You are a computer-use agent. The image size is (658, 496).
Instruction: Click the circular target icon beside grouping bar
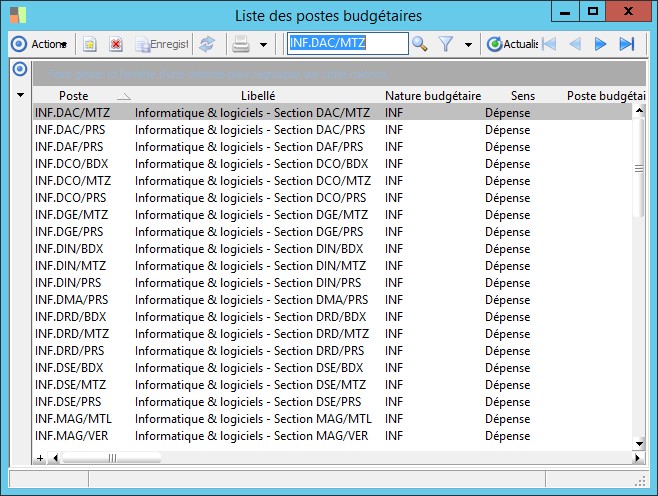pyautogui.click(x=20, y=69)
